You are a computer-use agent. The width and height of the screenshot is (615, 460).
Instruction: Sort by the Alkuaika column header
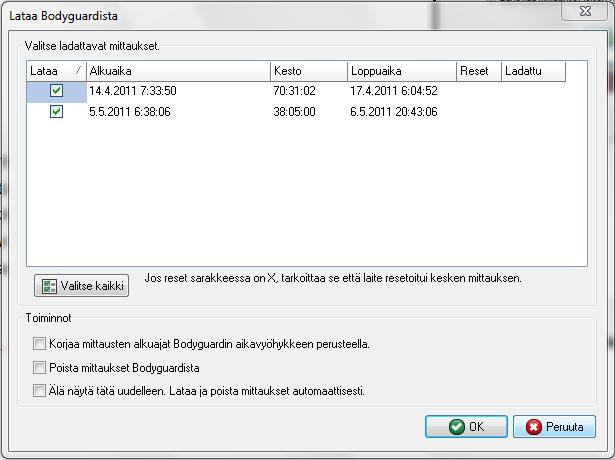[x=178, y=71]
